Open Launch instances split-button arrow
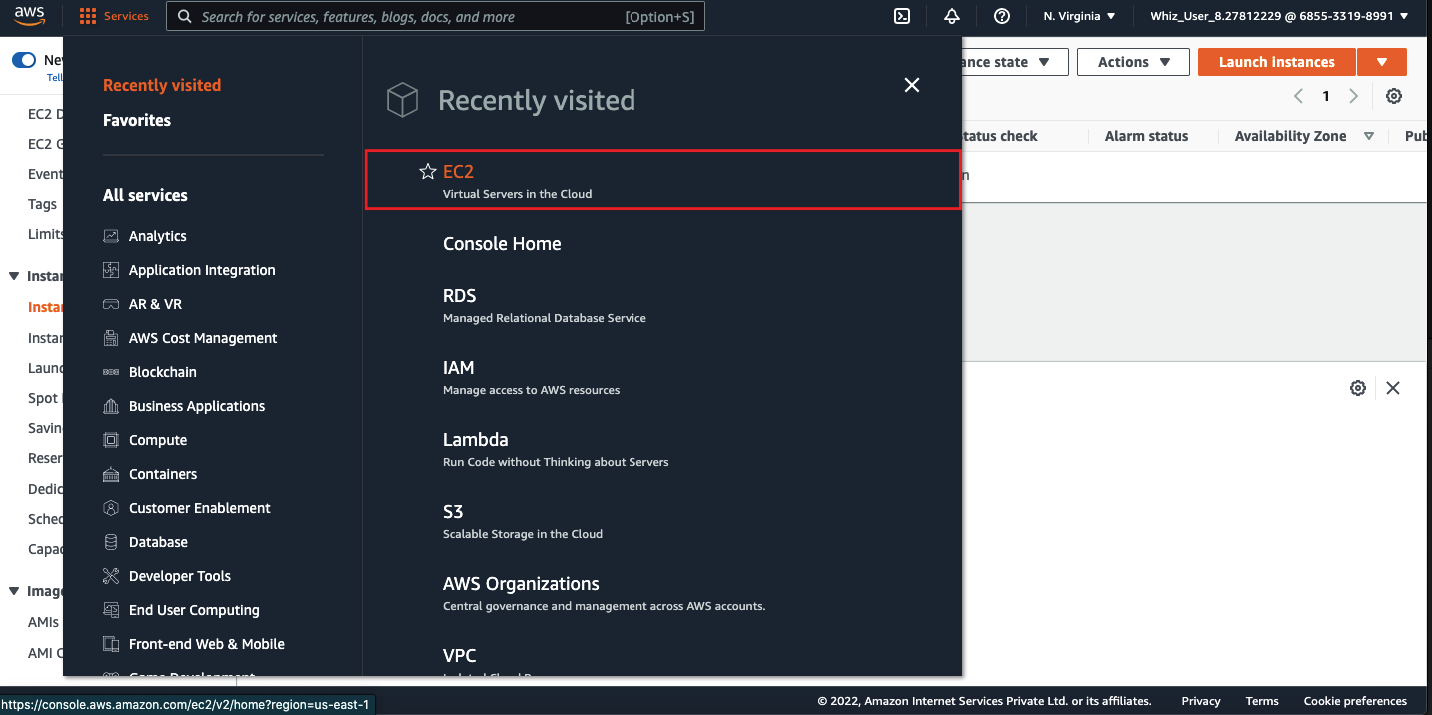 click(x=1382, y=62)
